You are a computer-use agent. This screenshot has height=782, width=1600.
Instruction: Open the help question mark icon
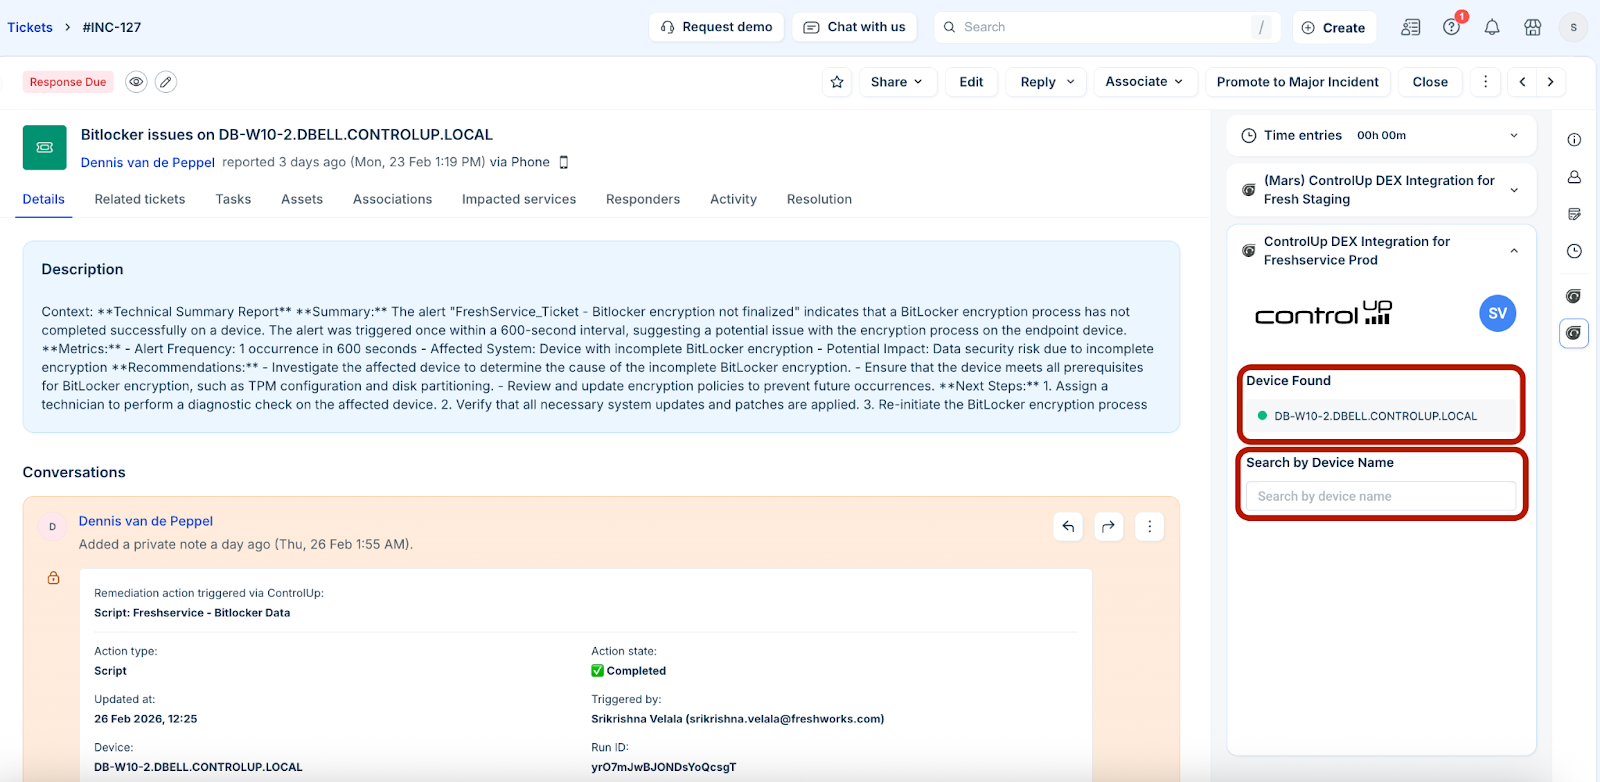click(x=1451, y=27)
